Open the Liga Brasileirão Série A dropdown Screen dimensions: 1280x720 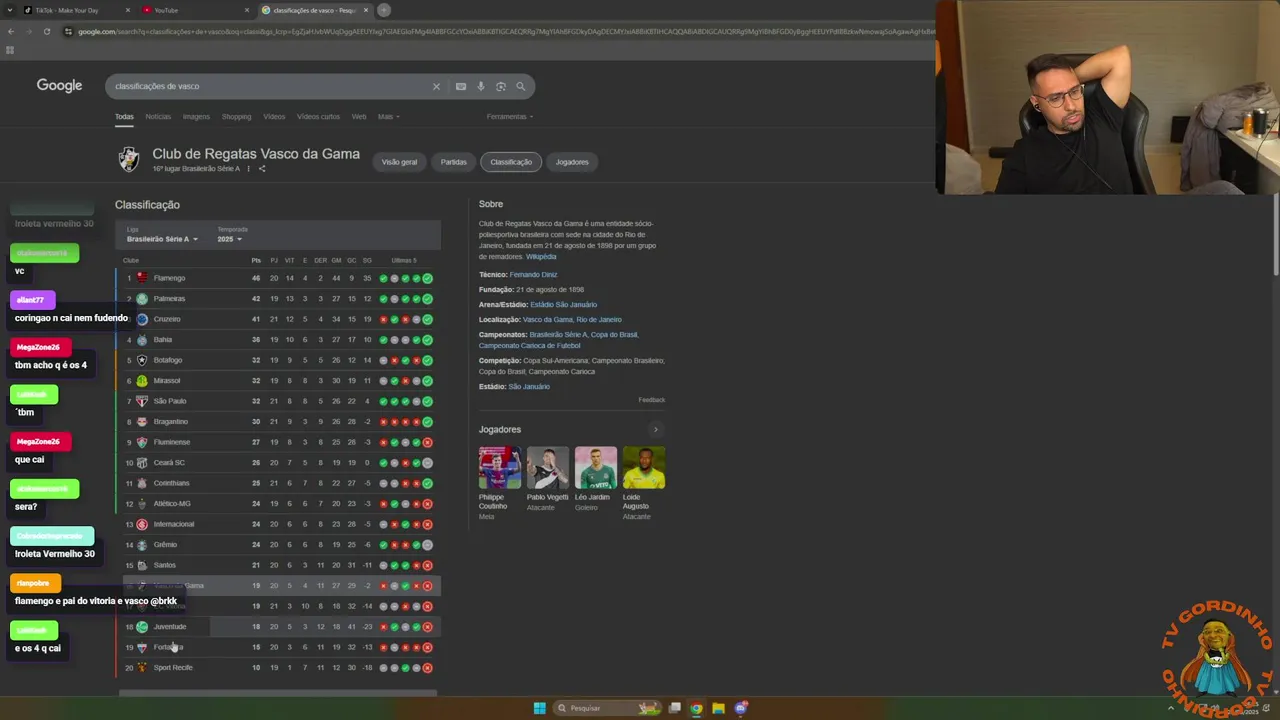click(x=162, y=239)
